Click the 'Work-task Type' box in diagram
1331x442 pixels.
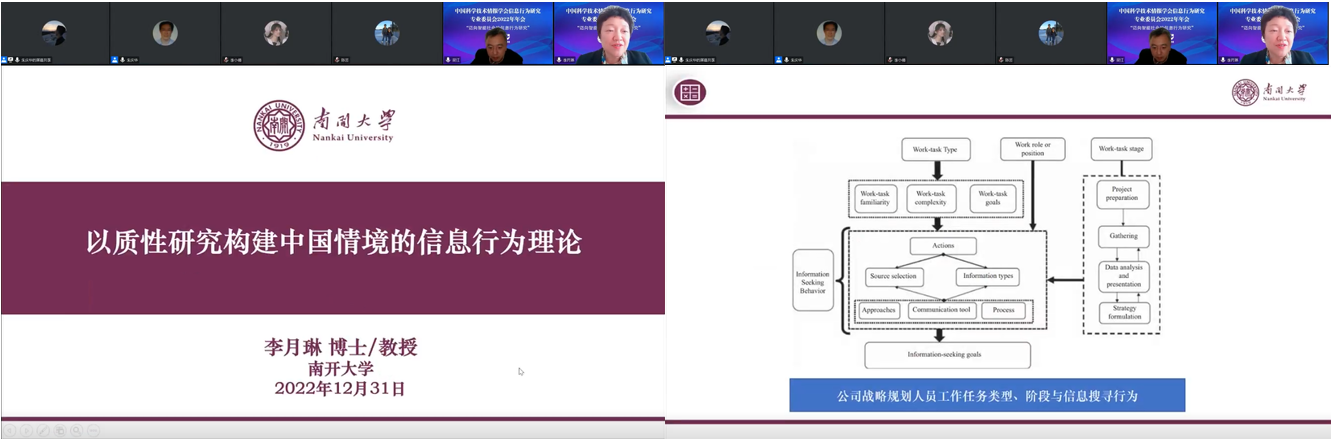[x=935, y=150]
